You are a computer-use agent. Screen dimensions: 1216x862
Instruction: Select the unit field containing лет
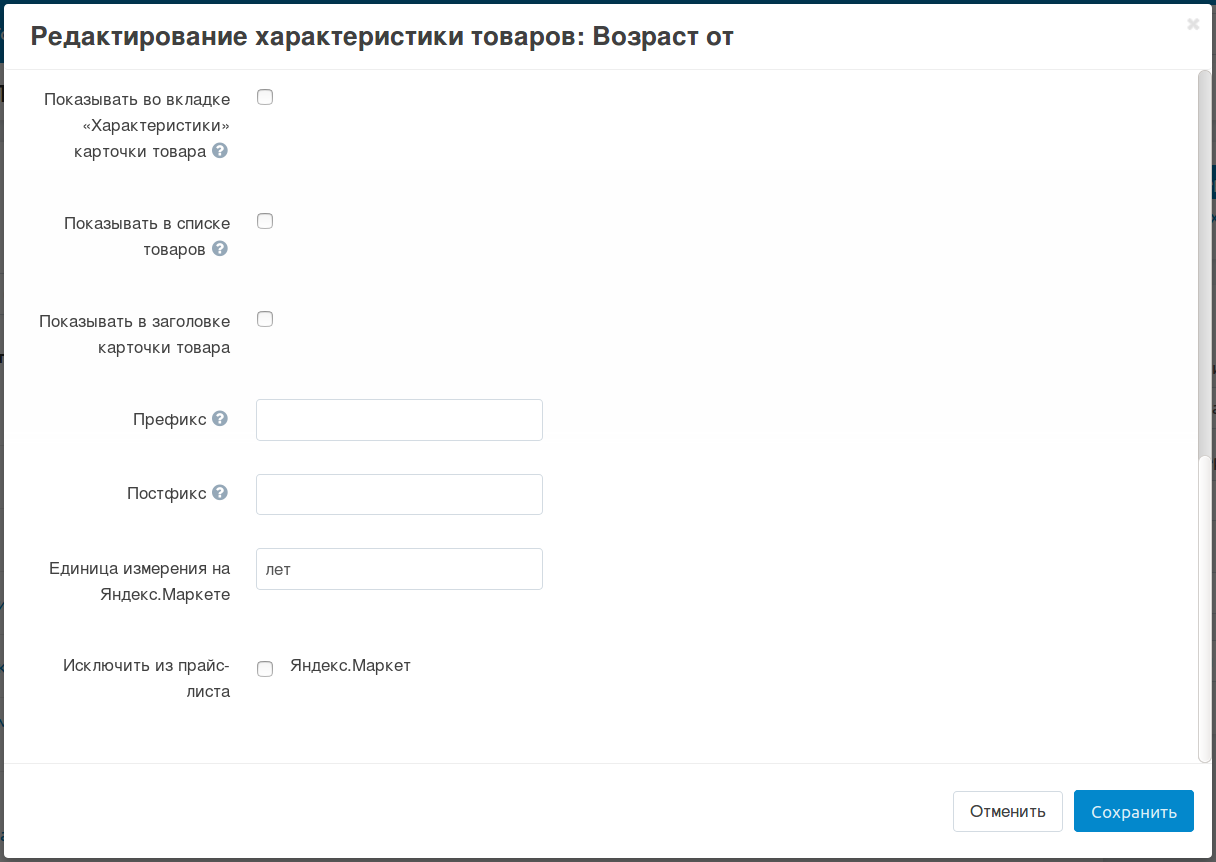(399, 569)
